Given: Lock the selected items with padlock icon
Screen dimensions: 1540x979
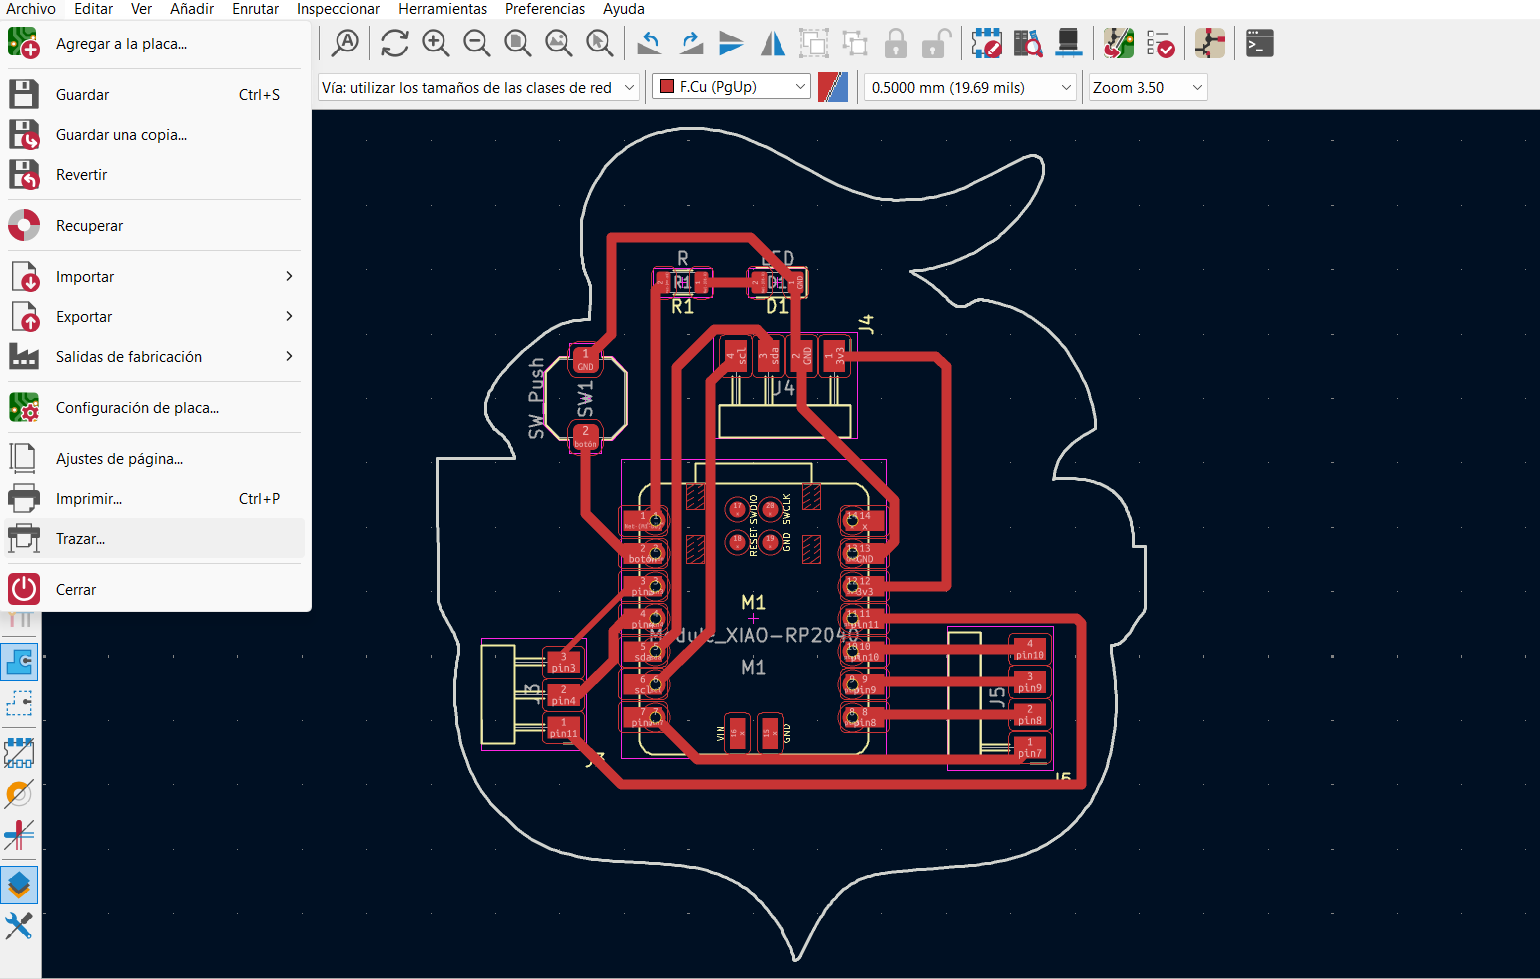Looking at the screenshot, I should click(x=895, y=43).
